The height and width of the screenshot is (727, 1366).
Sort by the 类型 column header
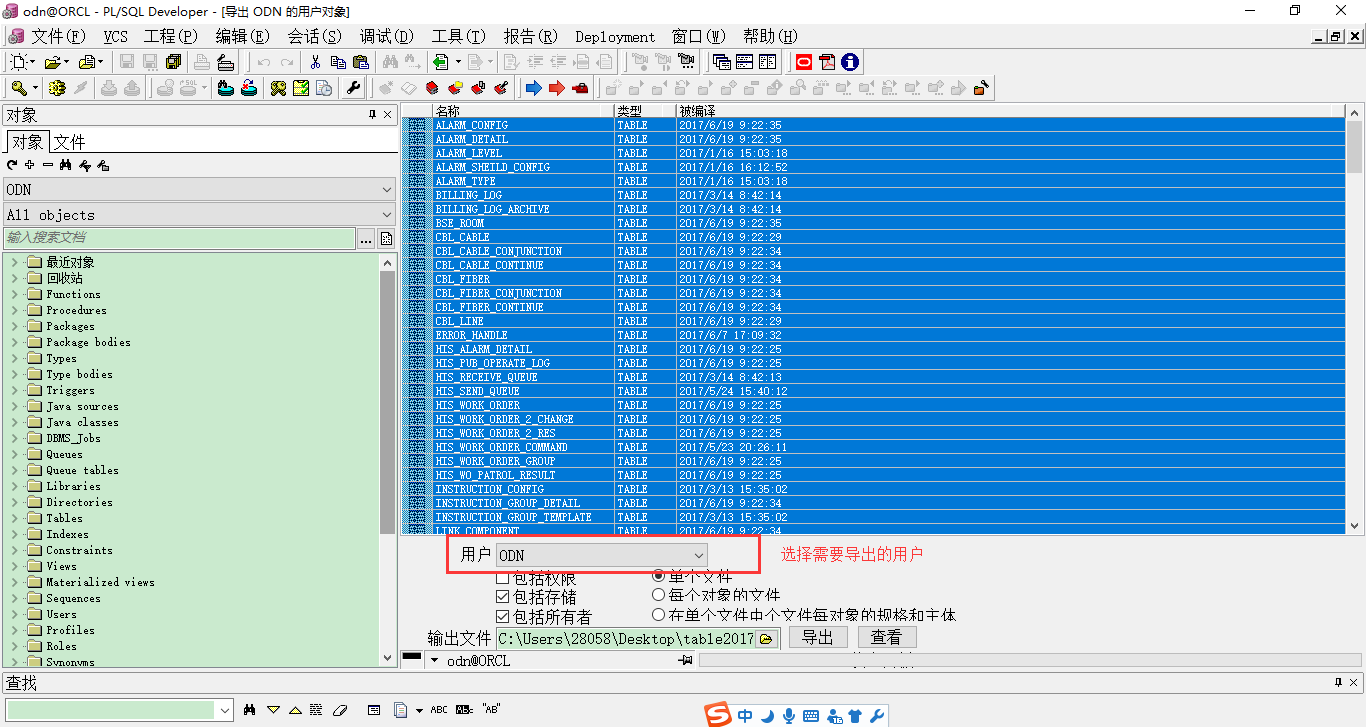pos(645,111)
